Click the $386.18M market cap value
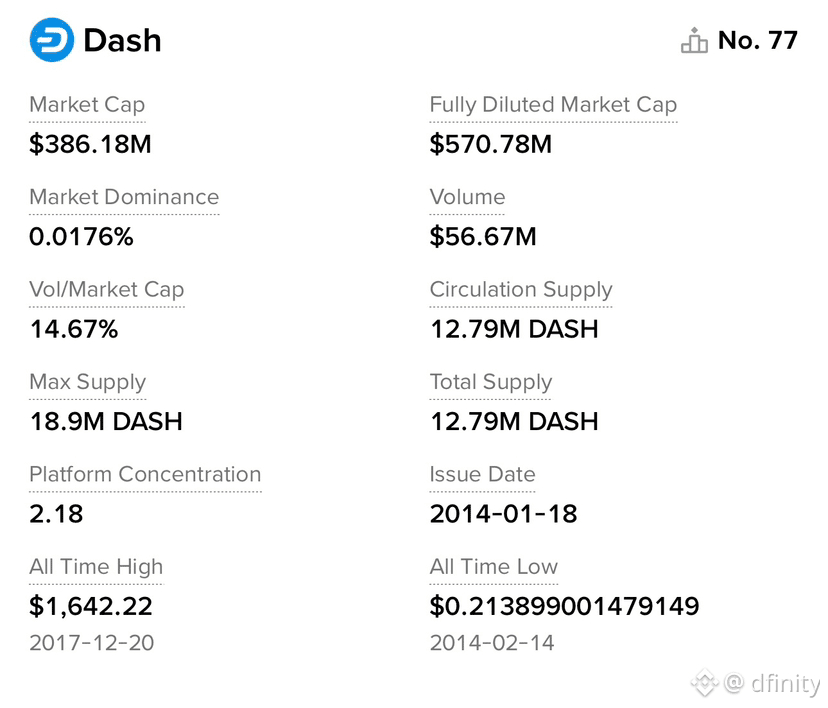 [x=90, y=144]
